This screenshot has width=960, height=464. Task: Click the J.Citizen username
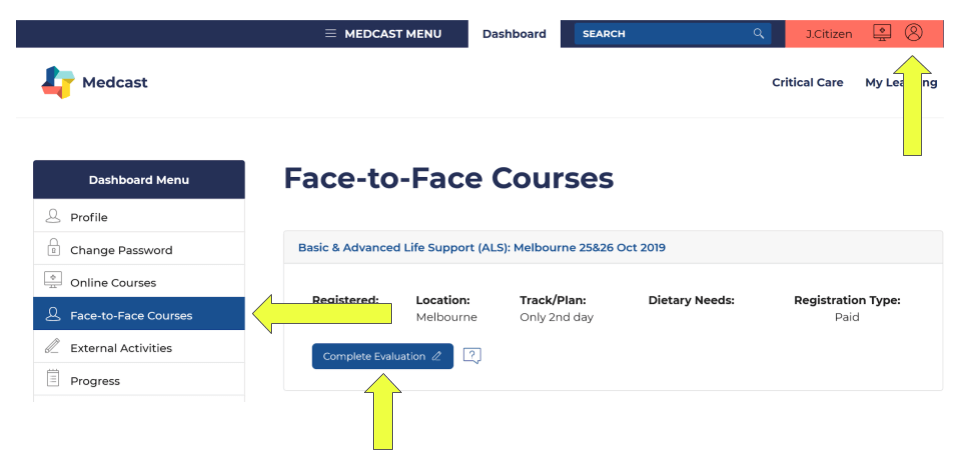(x=828, y=34)
